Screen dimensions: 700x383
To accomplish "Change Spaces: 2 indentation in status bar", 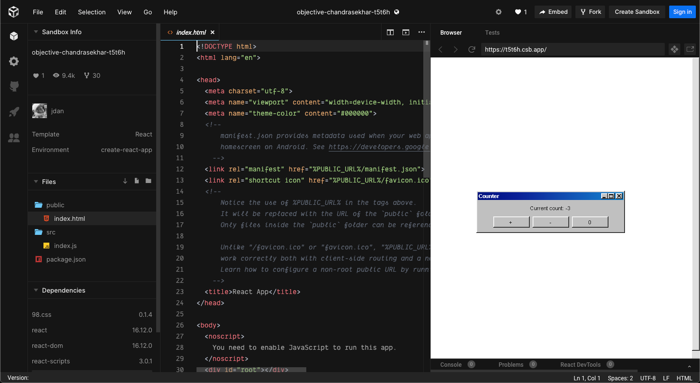I will pyautogui.click(x=620, y=378).
